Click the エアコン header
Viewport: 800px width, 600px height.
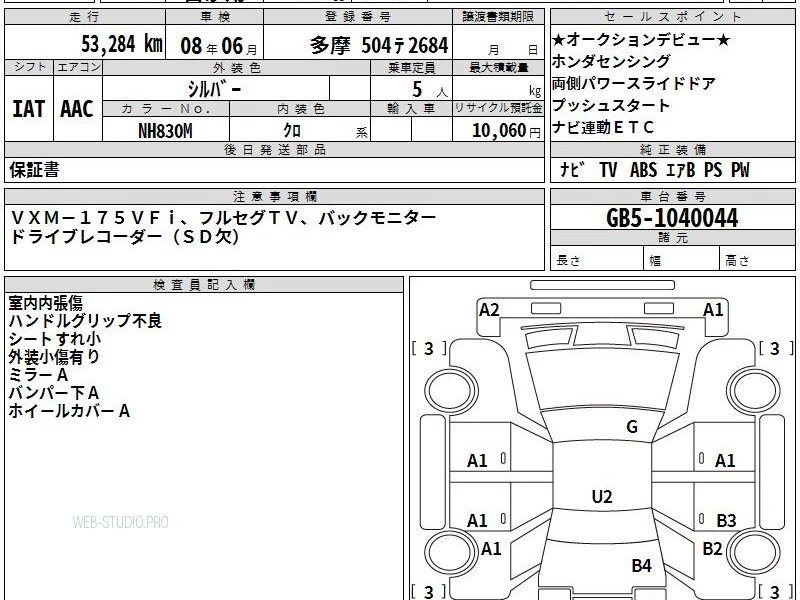78,67
